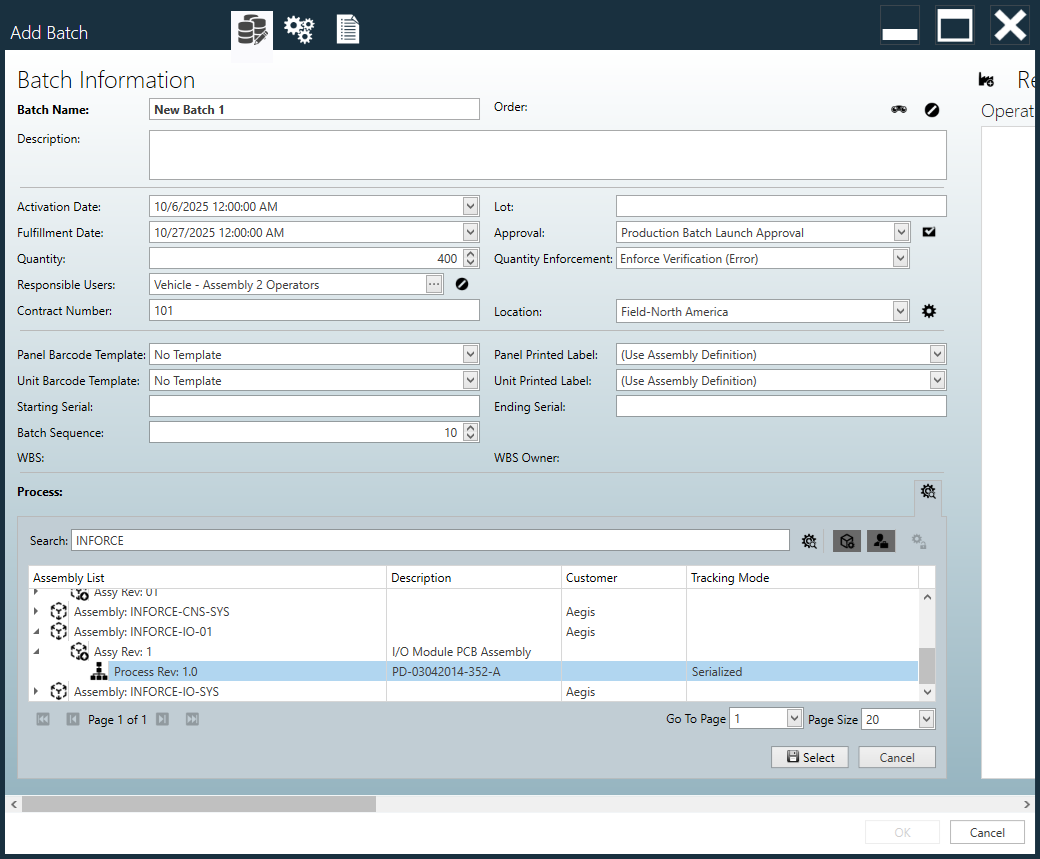Screen dimensions: 1040x859
Task: Open the process search gear next to the Search box
Action: [809, 540]
